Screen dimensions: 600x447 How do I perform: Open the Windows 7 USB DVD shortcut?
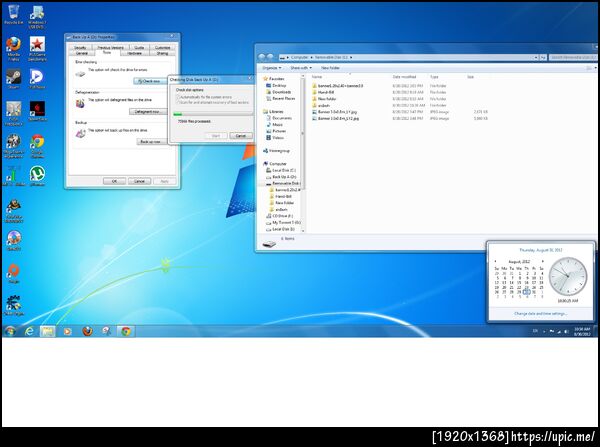click(x=37, y=16)
